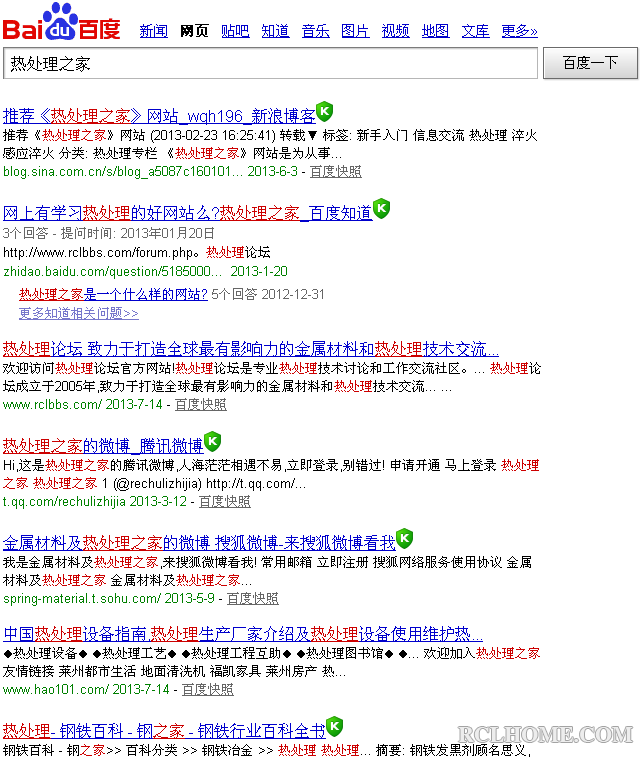Switch to 视频 category
Viewport: 641px width, 759px height.
(x=396, y=31)
